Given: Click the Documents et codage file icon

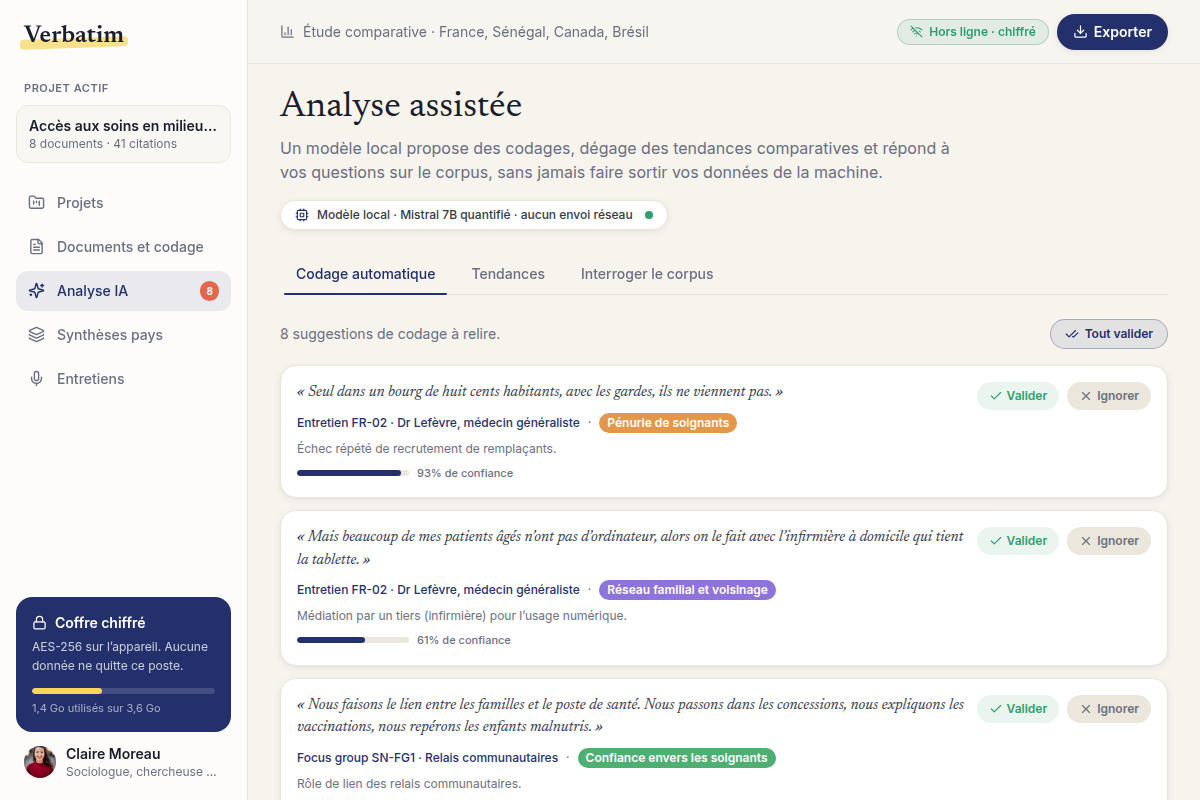Looking at the screenshot, I should (37, 247).
